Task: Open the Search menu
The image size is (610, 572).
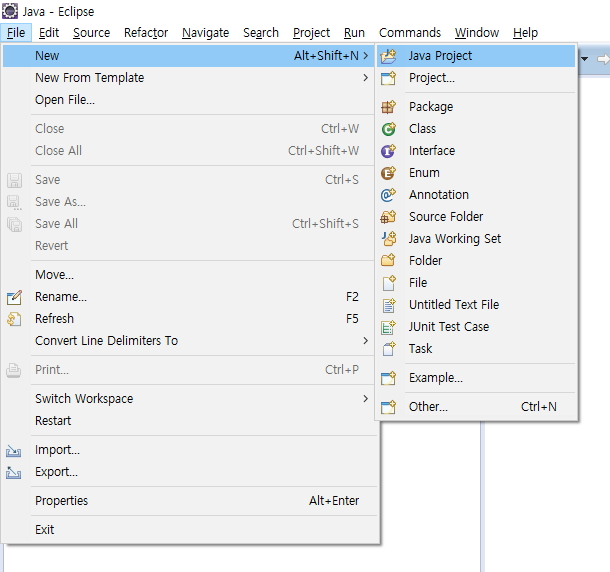Action: click(x=261, y=33)
